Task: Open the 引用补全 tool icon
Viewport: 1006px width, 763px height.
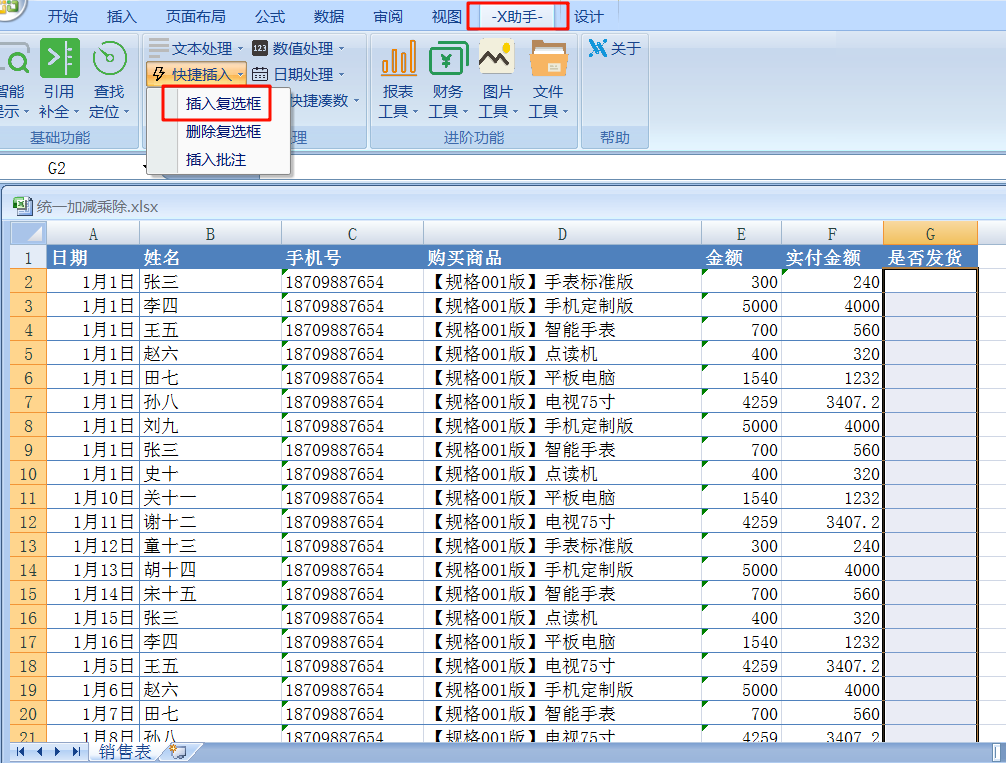Action: [x=60, y=58]
